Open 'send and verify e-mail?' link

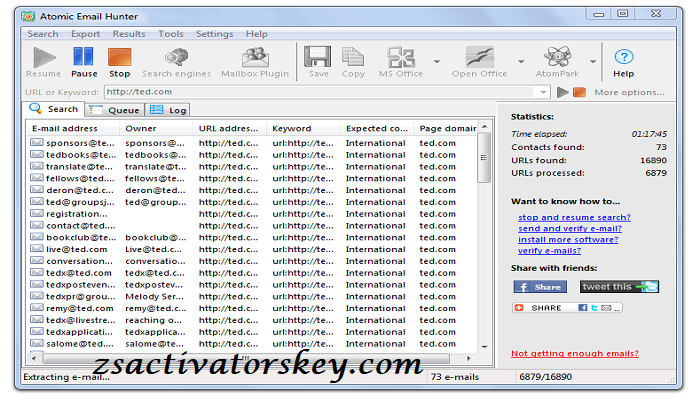click(570, 229)
